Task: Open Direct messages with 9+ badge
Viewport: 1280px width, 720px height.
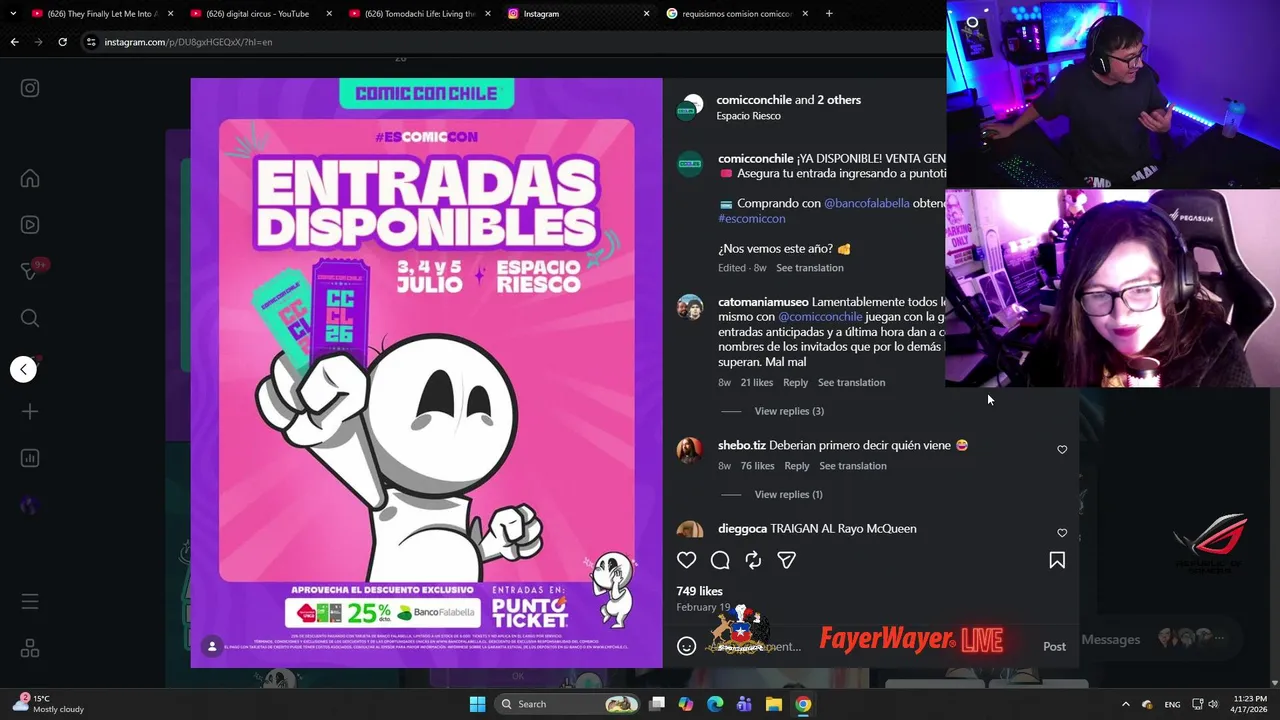Action: coord(31,271)
